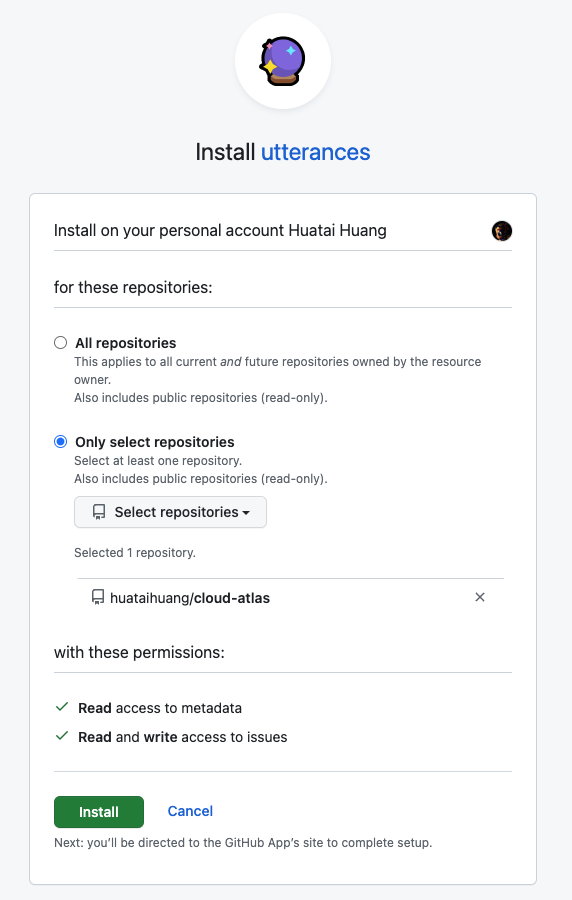Click the All repositories label text

126,343
